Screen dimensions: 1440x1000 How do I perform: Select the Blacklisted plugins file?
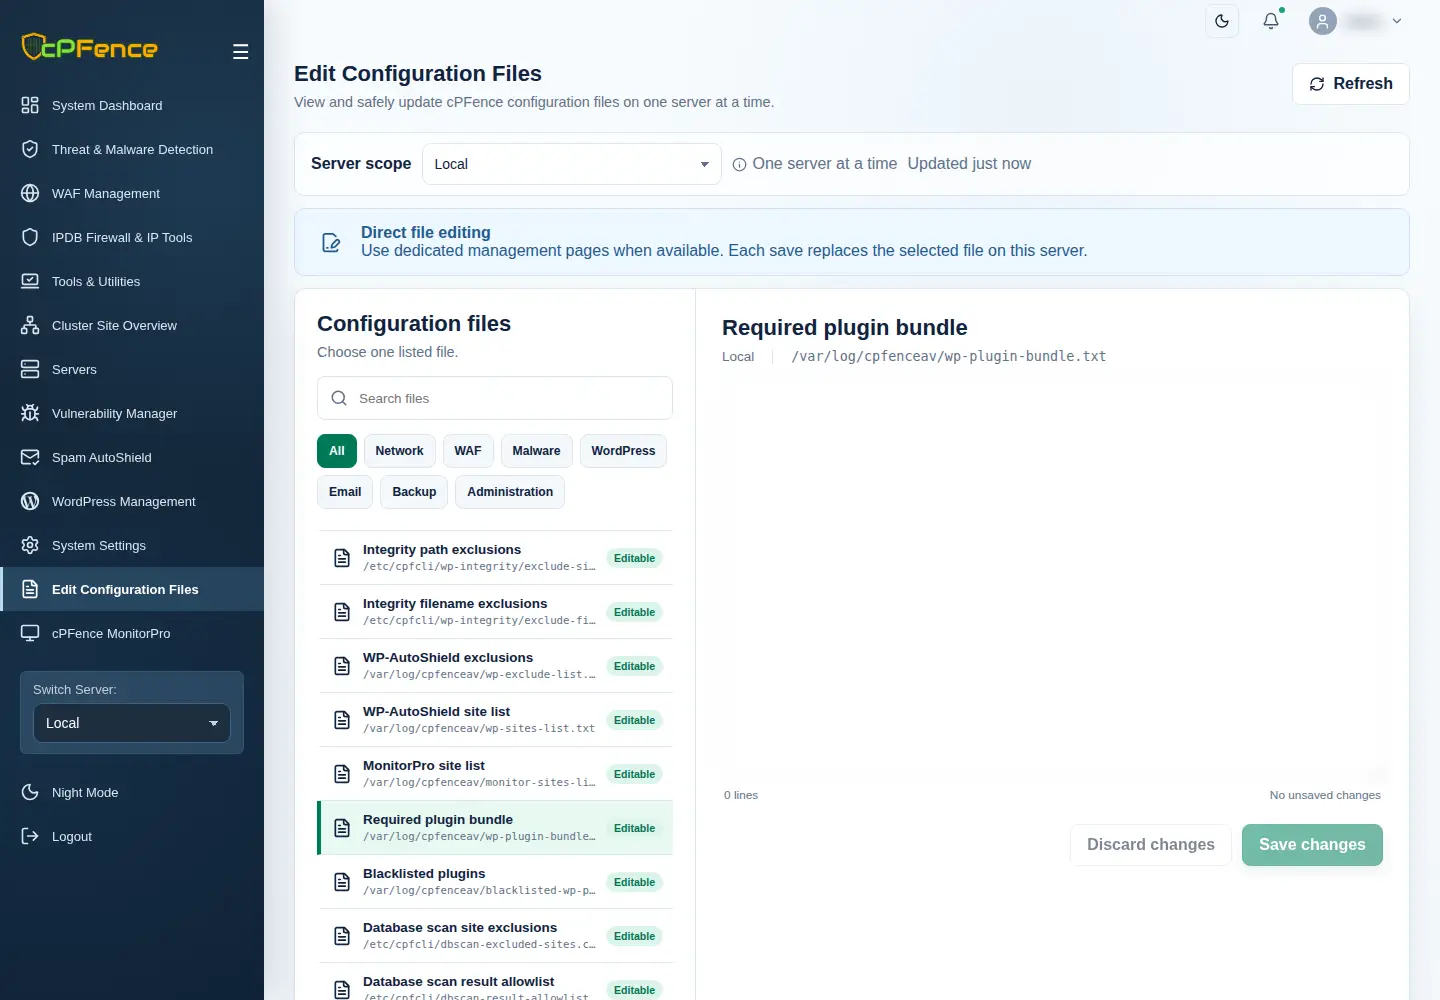(x=495, y=882)
